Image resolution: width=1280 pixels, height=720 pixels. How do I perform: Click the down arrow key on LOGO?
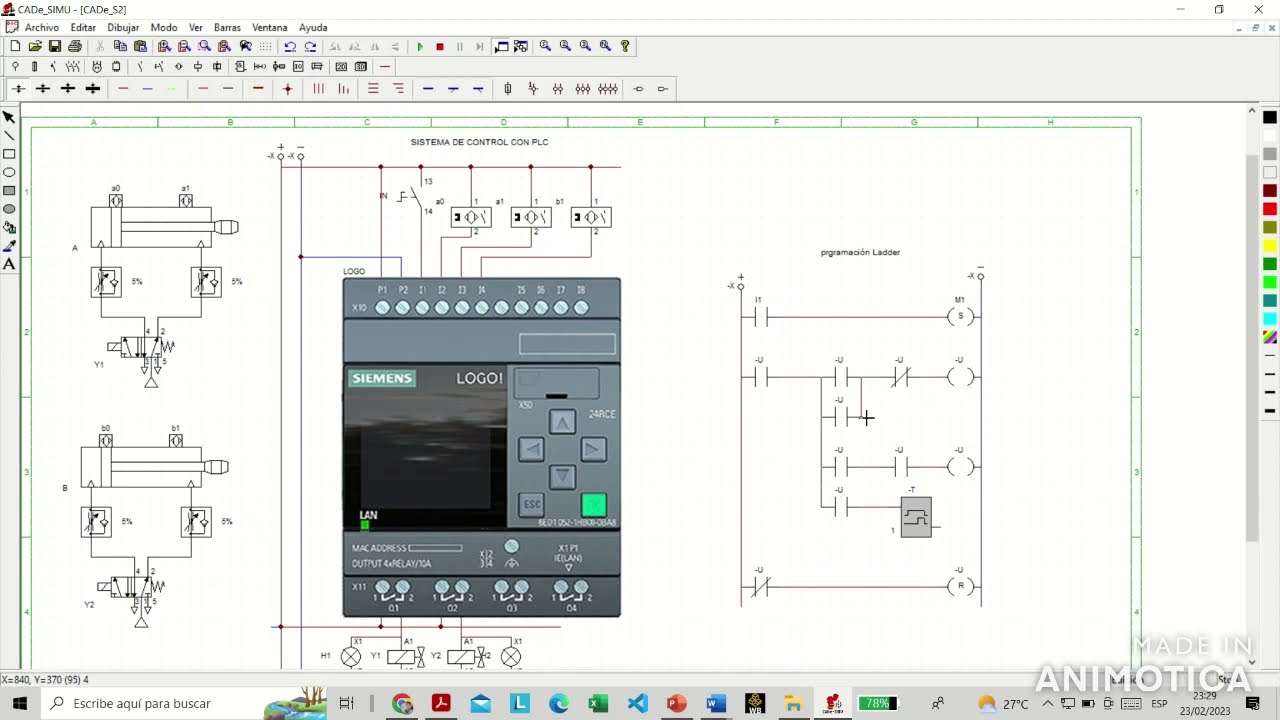point(563,477)
